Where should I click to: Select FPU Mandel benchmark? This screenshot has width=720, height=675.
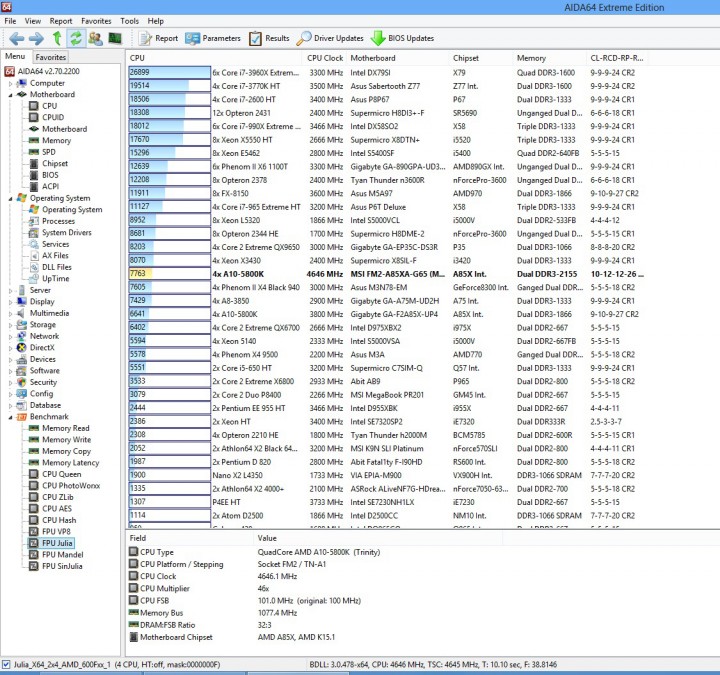(56, 554)
